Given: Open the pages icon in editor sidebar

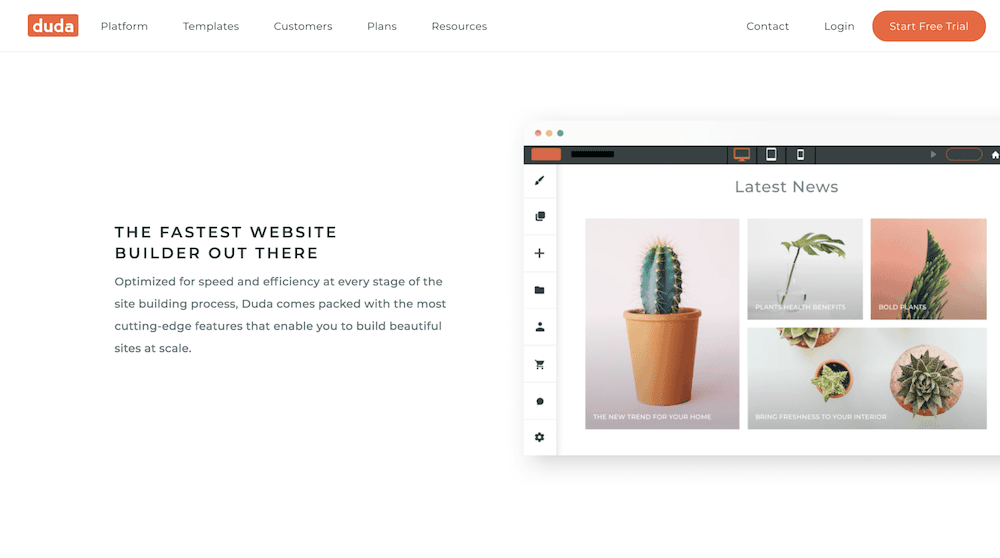Looking at the screenshot, I should 540,217.
